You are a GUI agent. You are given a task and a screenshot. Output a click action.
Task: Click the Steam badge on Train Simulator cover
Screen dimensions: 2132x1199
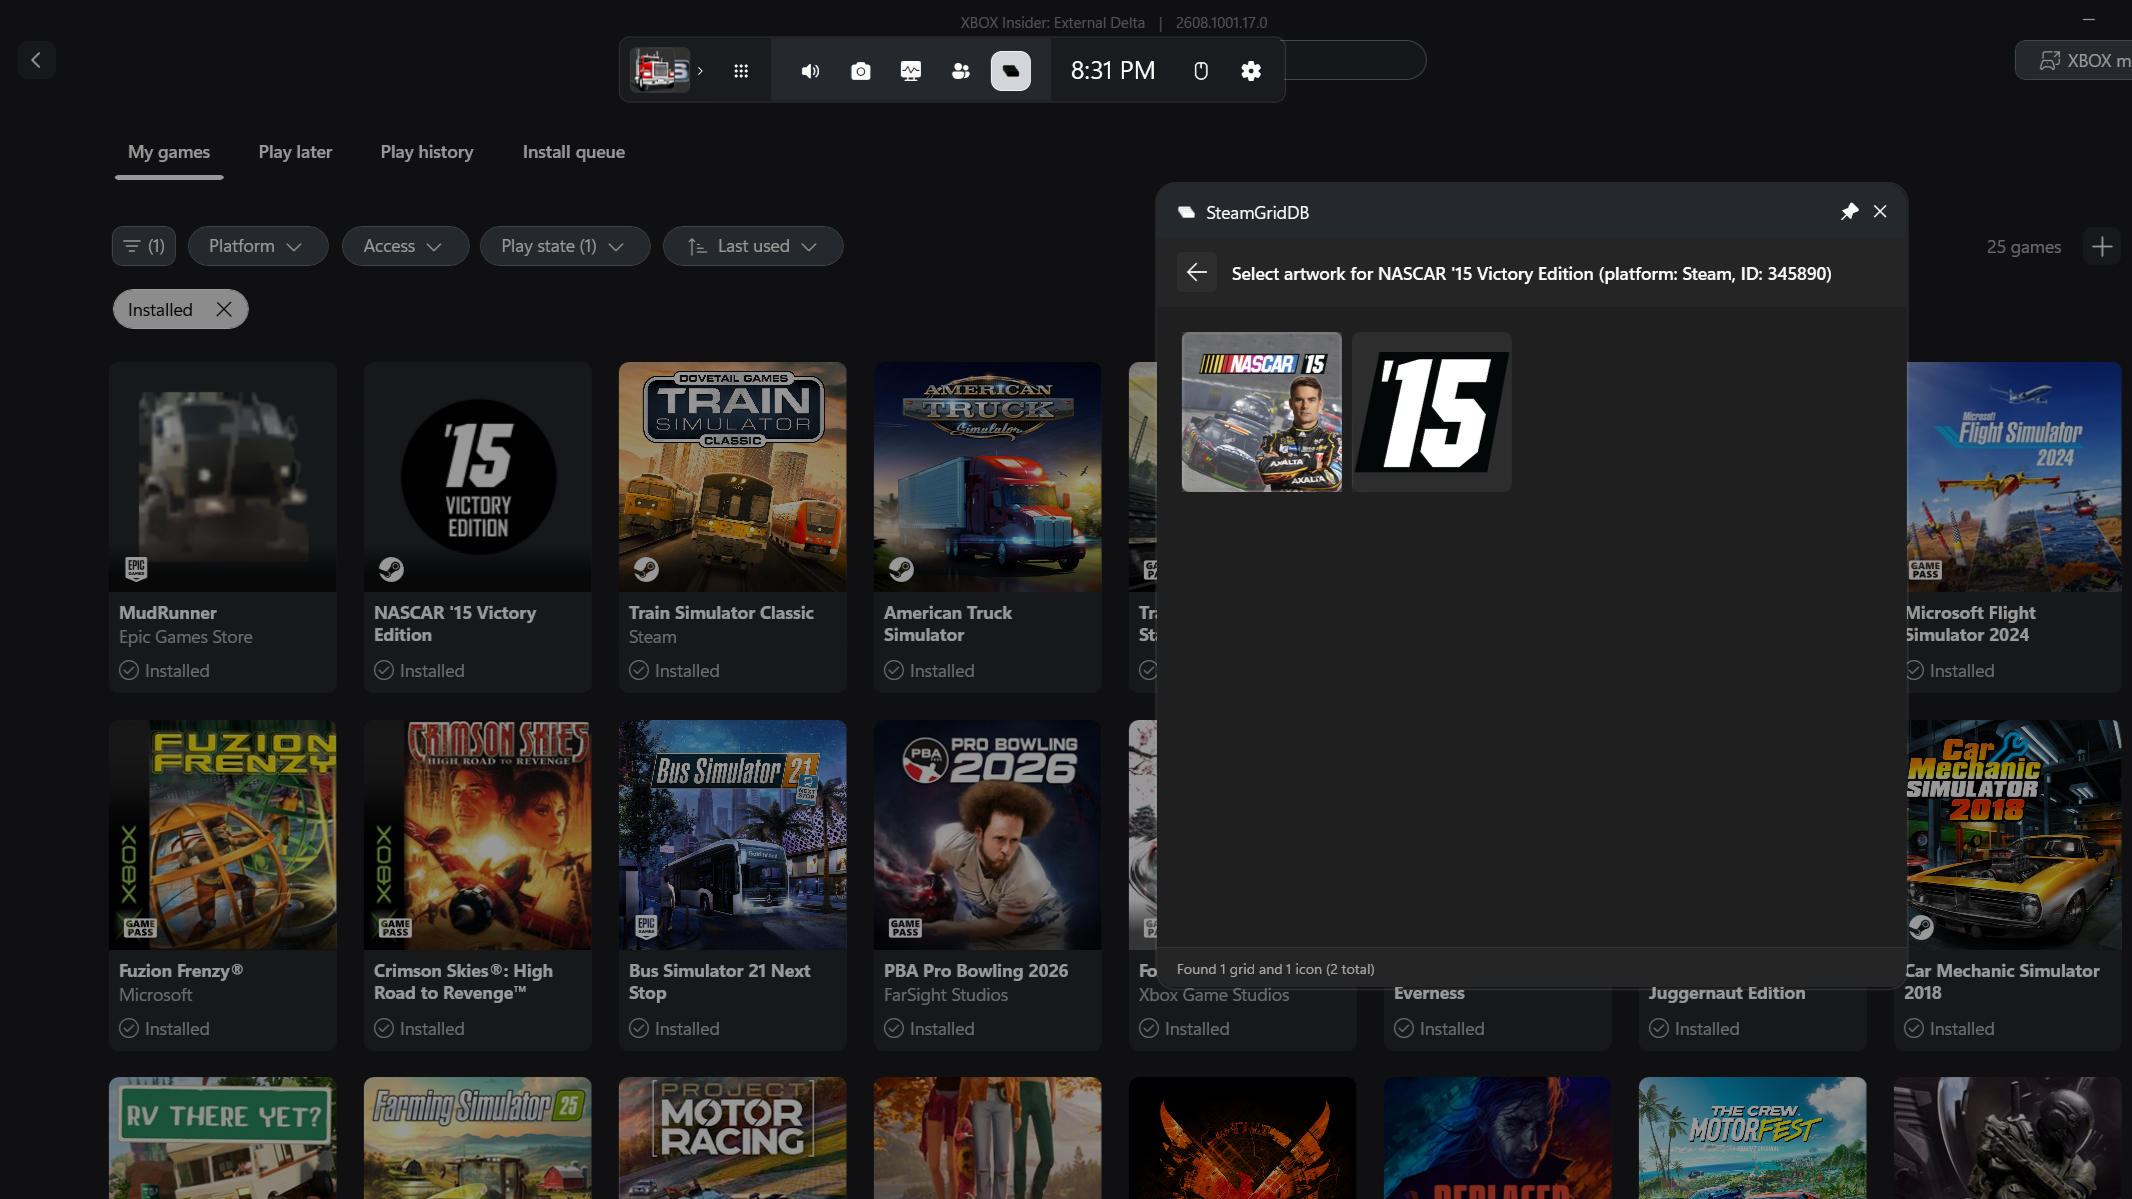pos(646,569)
